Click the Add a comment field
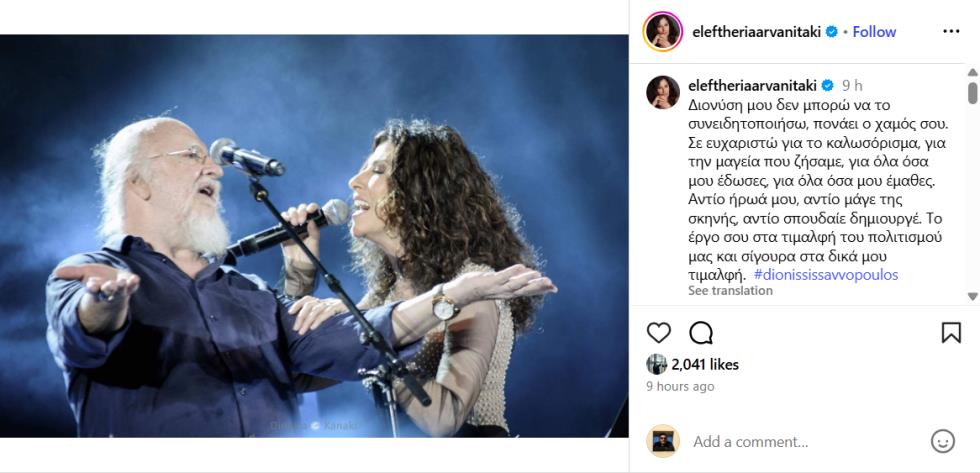 tap(800, 441)
